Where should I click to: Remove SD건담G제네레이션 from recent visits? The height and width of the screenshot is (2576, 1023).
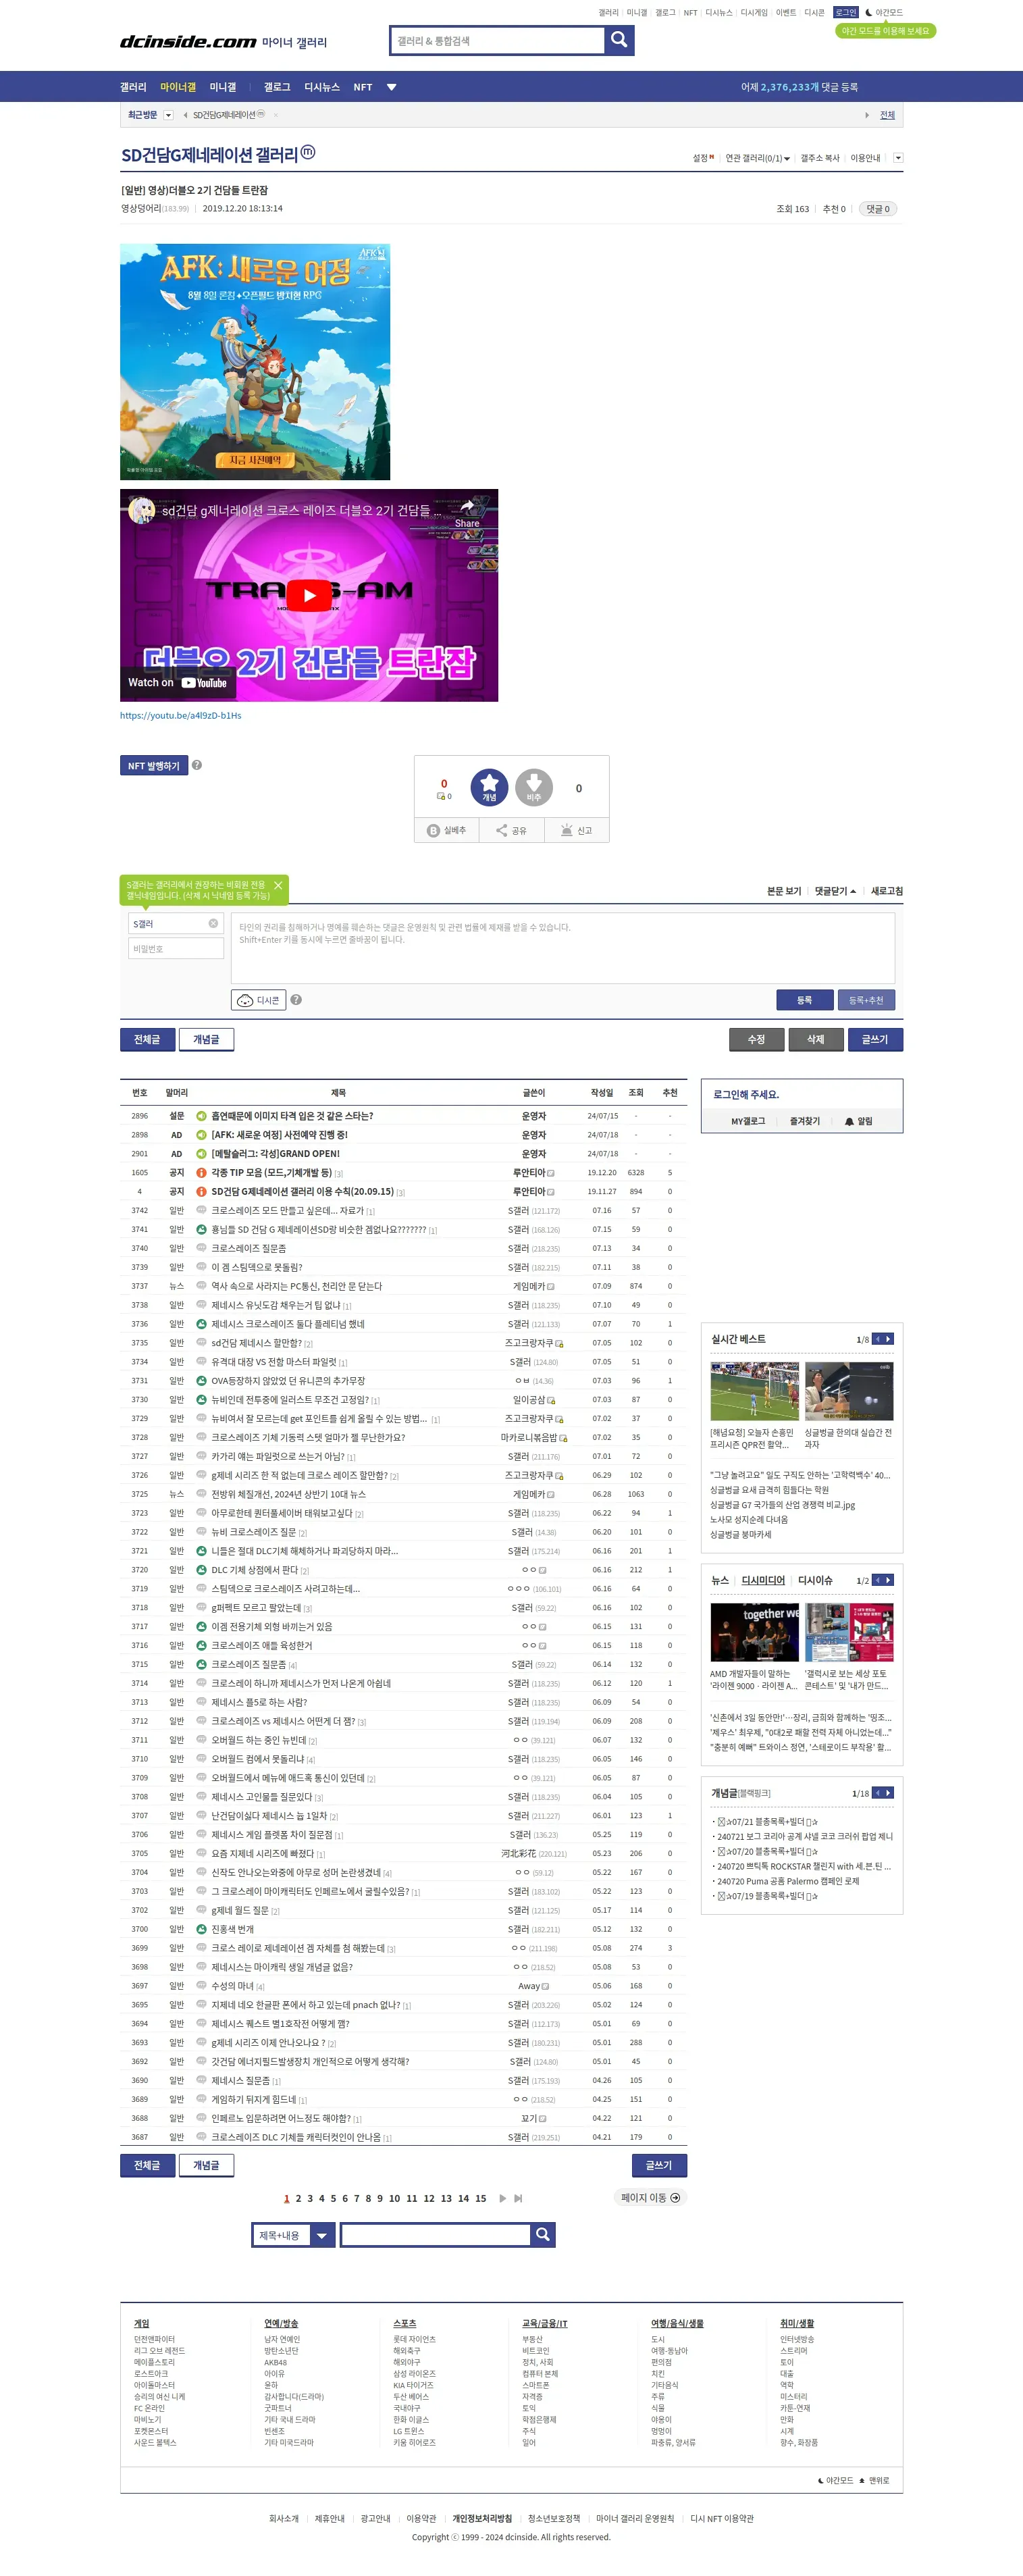[275, 115]
